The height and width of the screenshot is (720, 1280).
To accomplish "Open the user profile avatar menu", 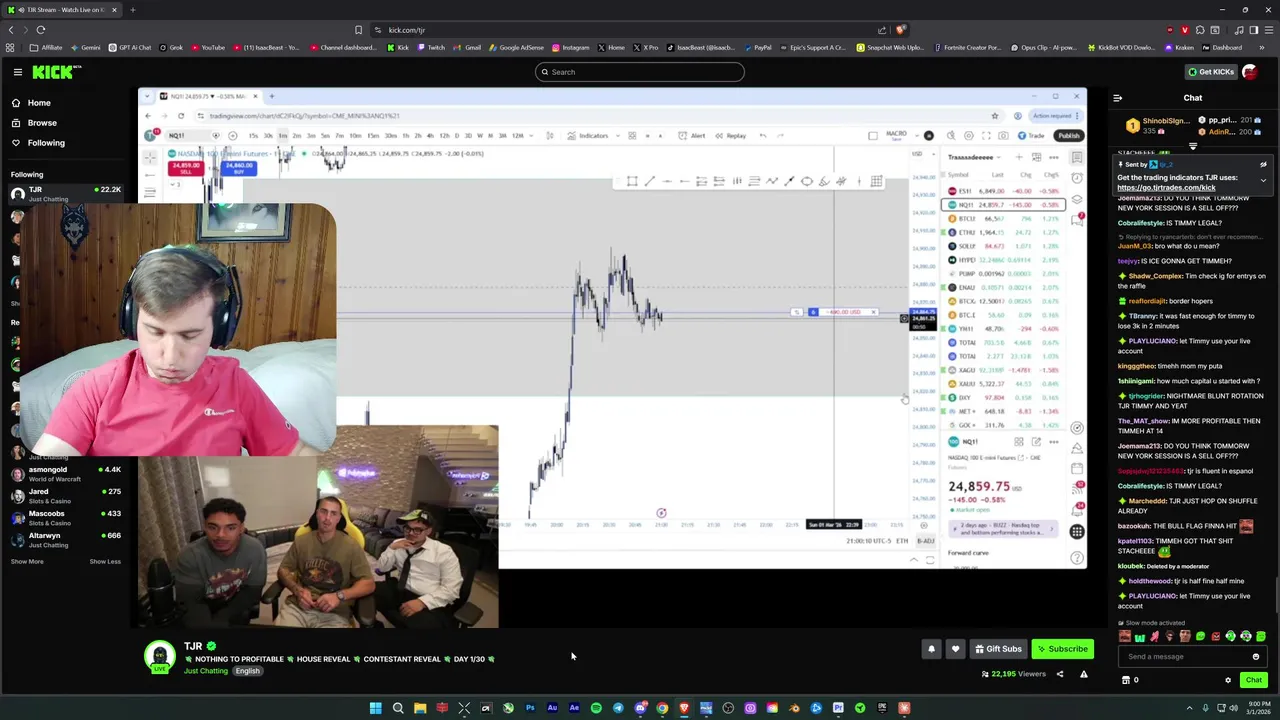I will (x=1249, y=72).
